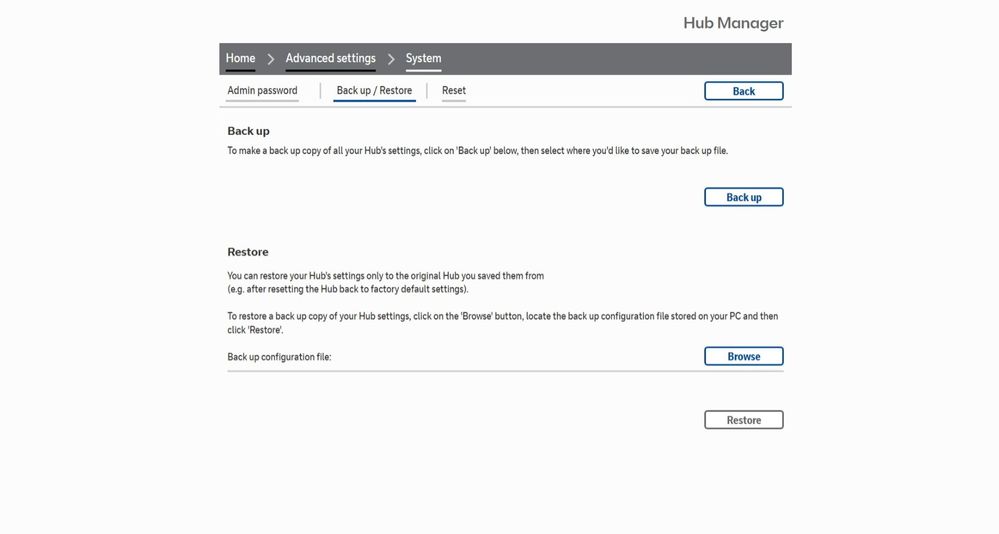Open the Reset tab
This screenshot has height=534, width=999.
coord(454,91)
